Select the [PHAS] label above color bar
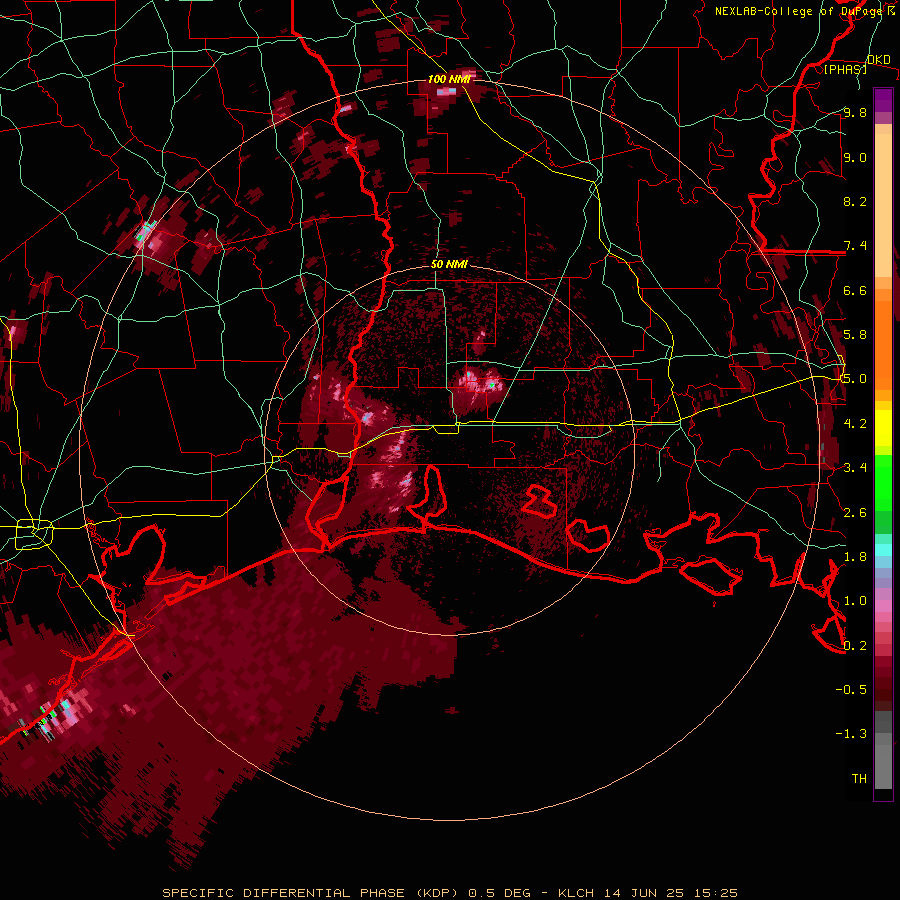 [x=845, y=69]
